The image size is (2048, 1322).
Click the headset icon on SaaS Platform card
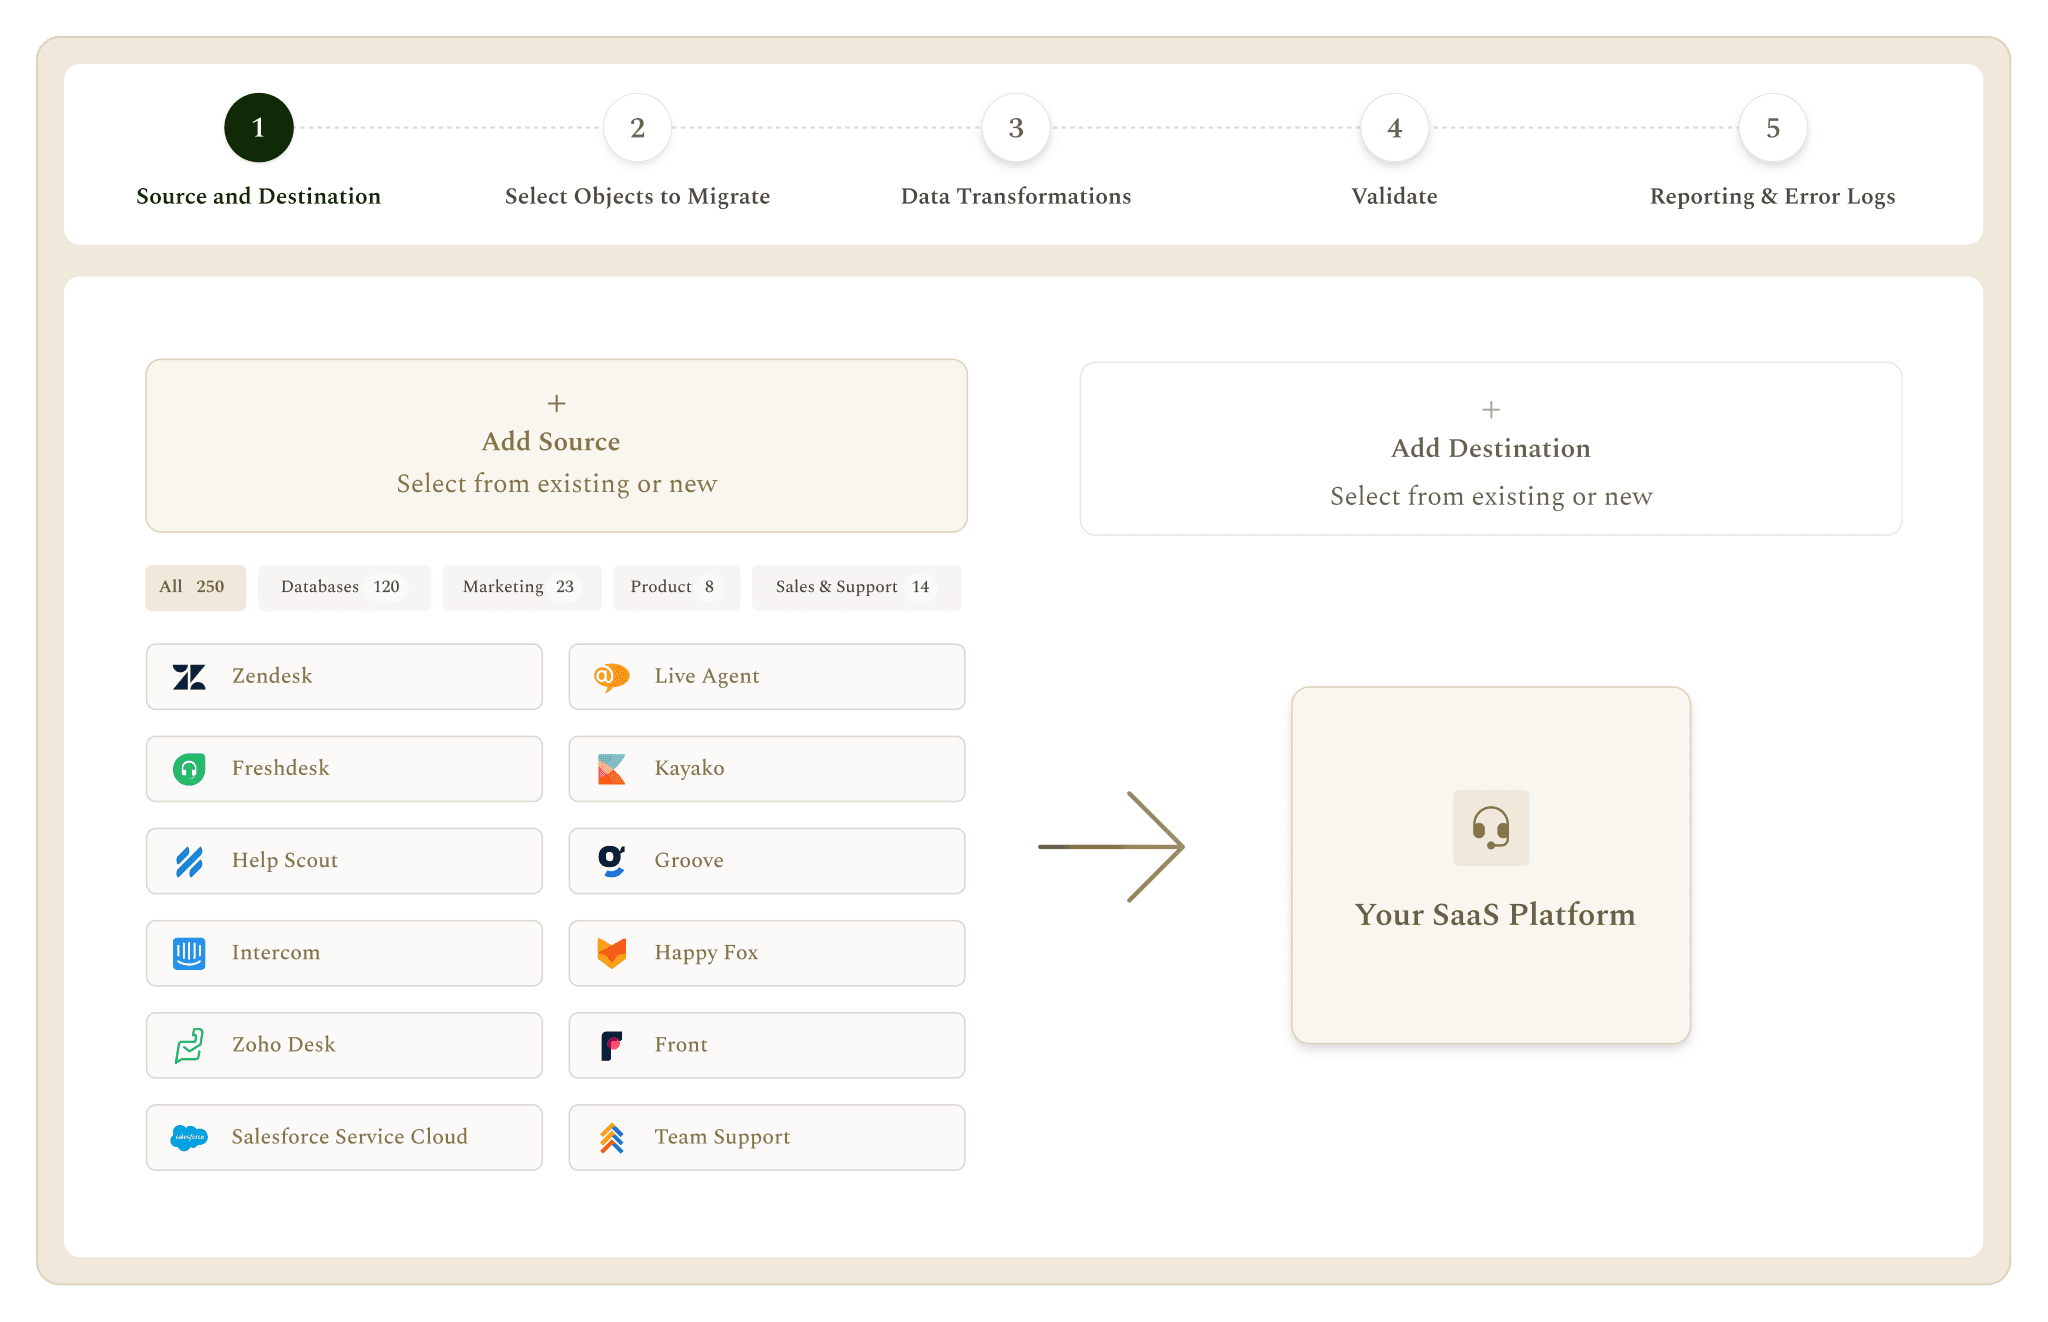1491,828
